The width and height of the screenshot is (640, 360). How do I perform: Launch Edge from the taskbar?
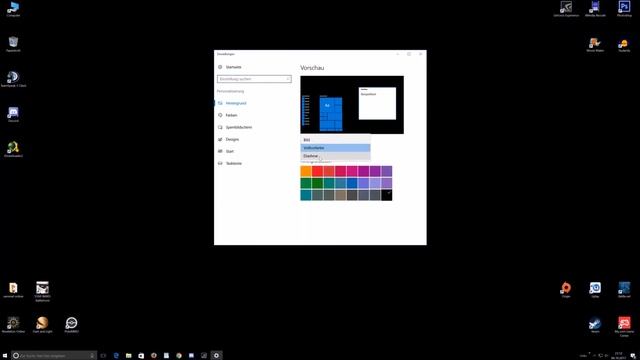pos(116,356)
